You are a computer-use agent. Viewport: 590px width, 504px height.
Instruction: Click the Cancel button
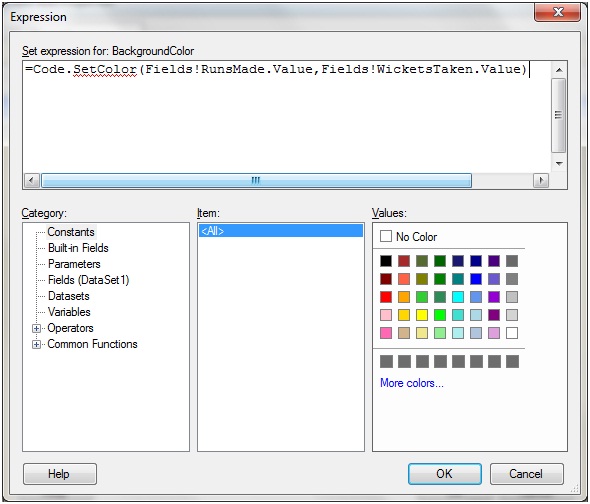[x=526, y=474]
